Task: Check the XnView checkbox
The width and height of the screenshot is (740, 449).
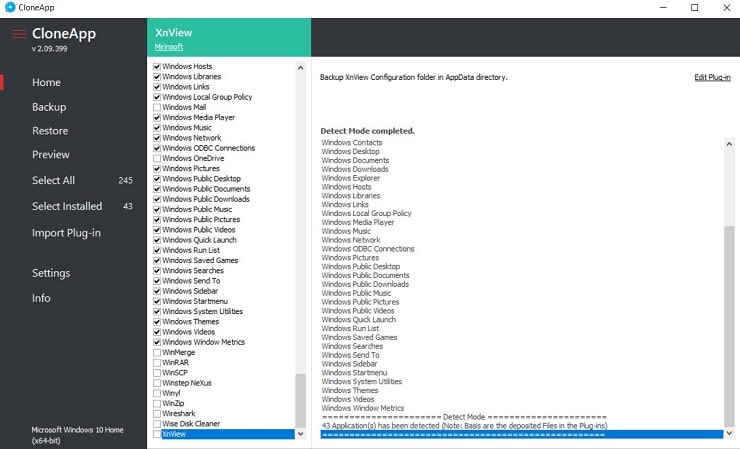Action: pos(157,434)
